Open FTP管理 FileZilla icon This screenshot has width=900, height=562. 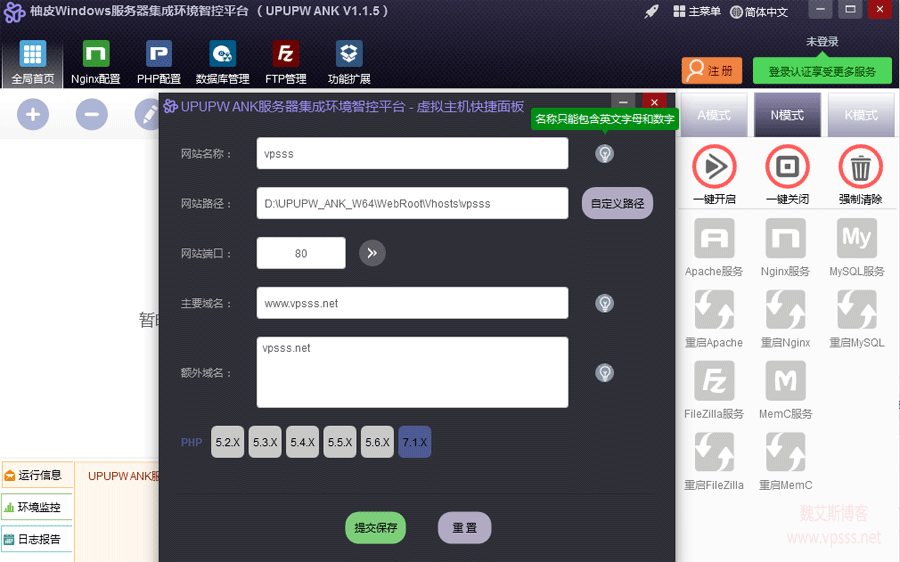click(286, 55)
